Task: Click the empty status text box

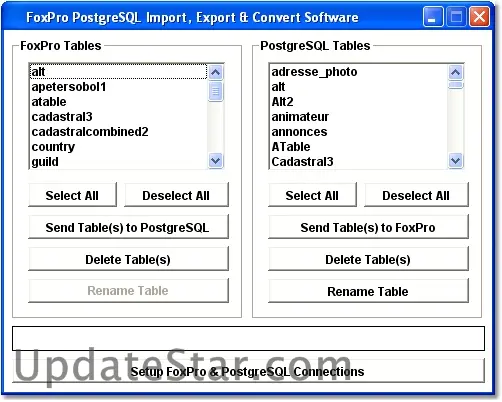Action: click(248, 338)
